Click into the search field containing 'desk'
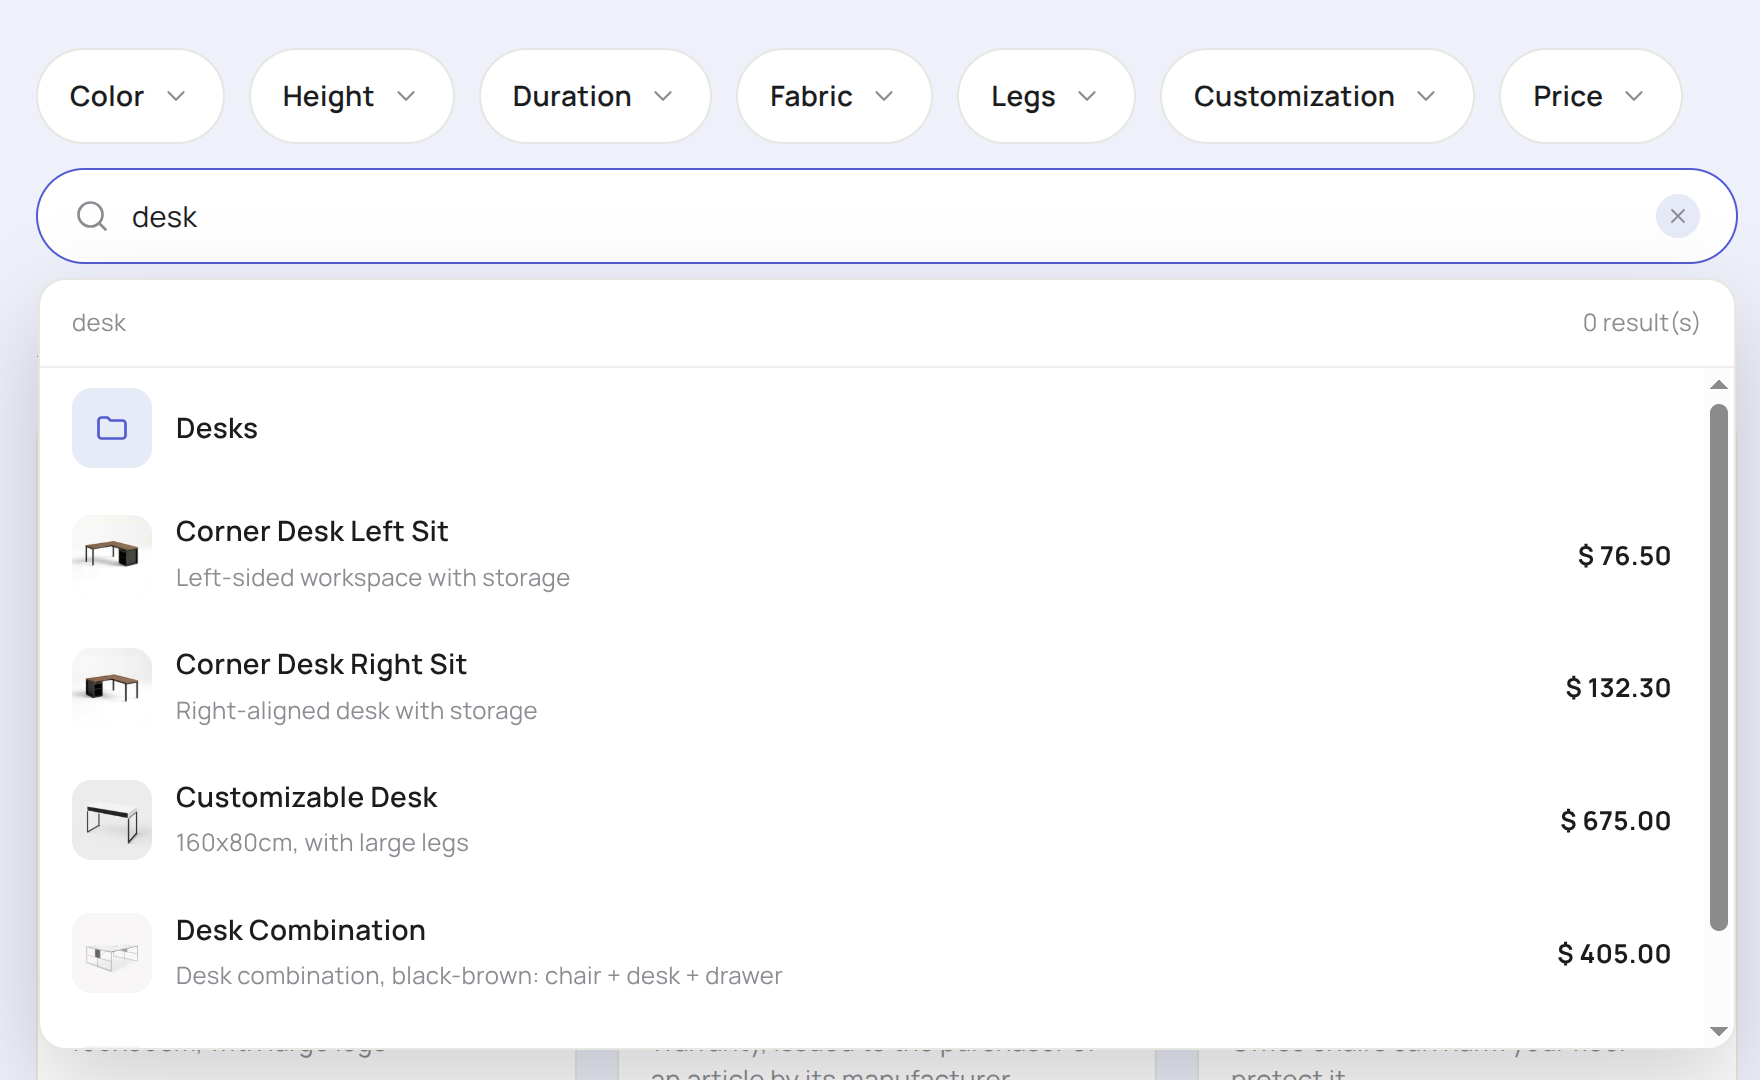This screenshot has height=1080, width=1760. 886,216
